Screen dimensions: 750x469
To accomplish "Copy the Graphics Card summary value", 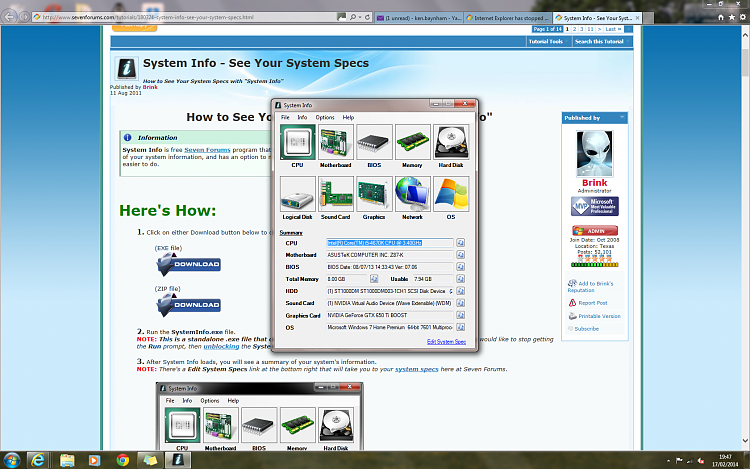I will click(460, 315).
